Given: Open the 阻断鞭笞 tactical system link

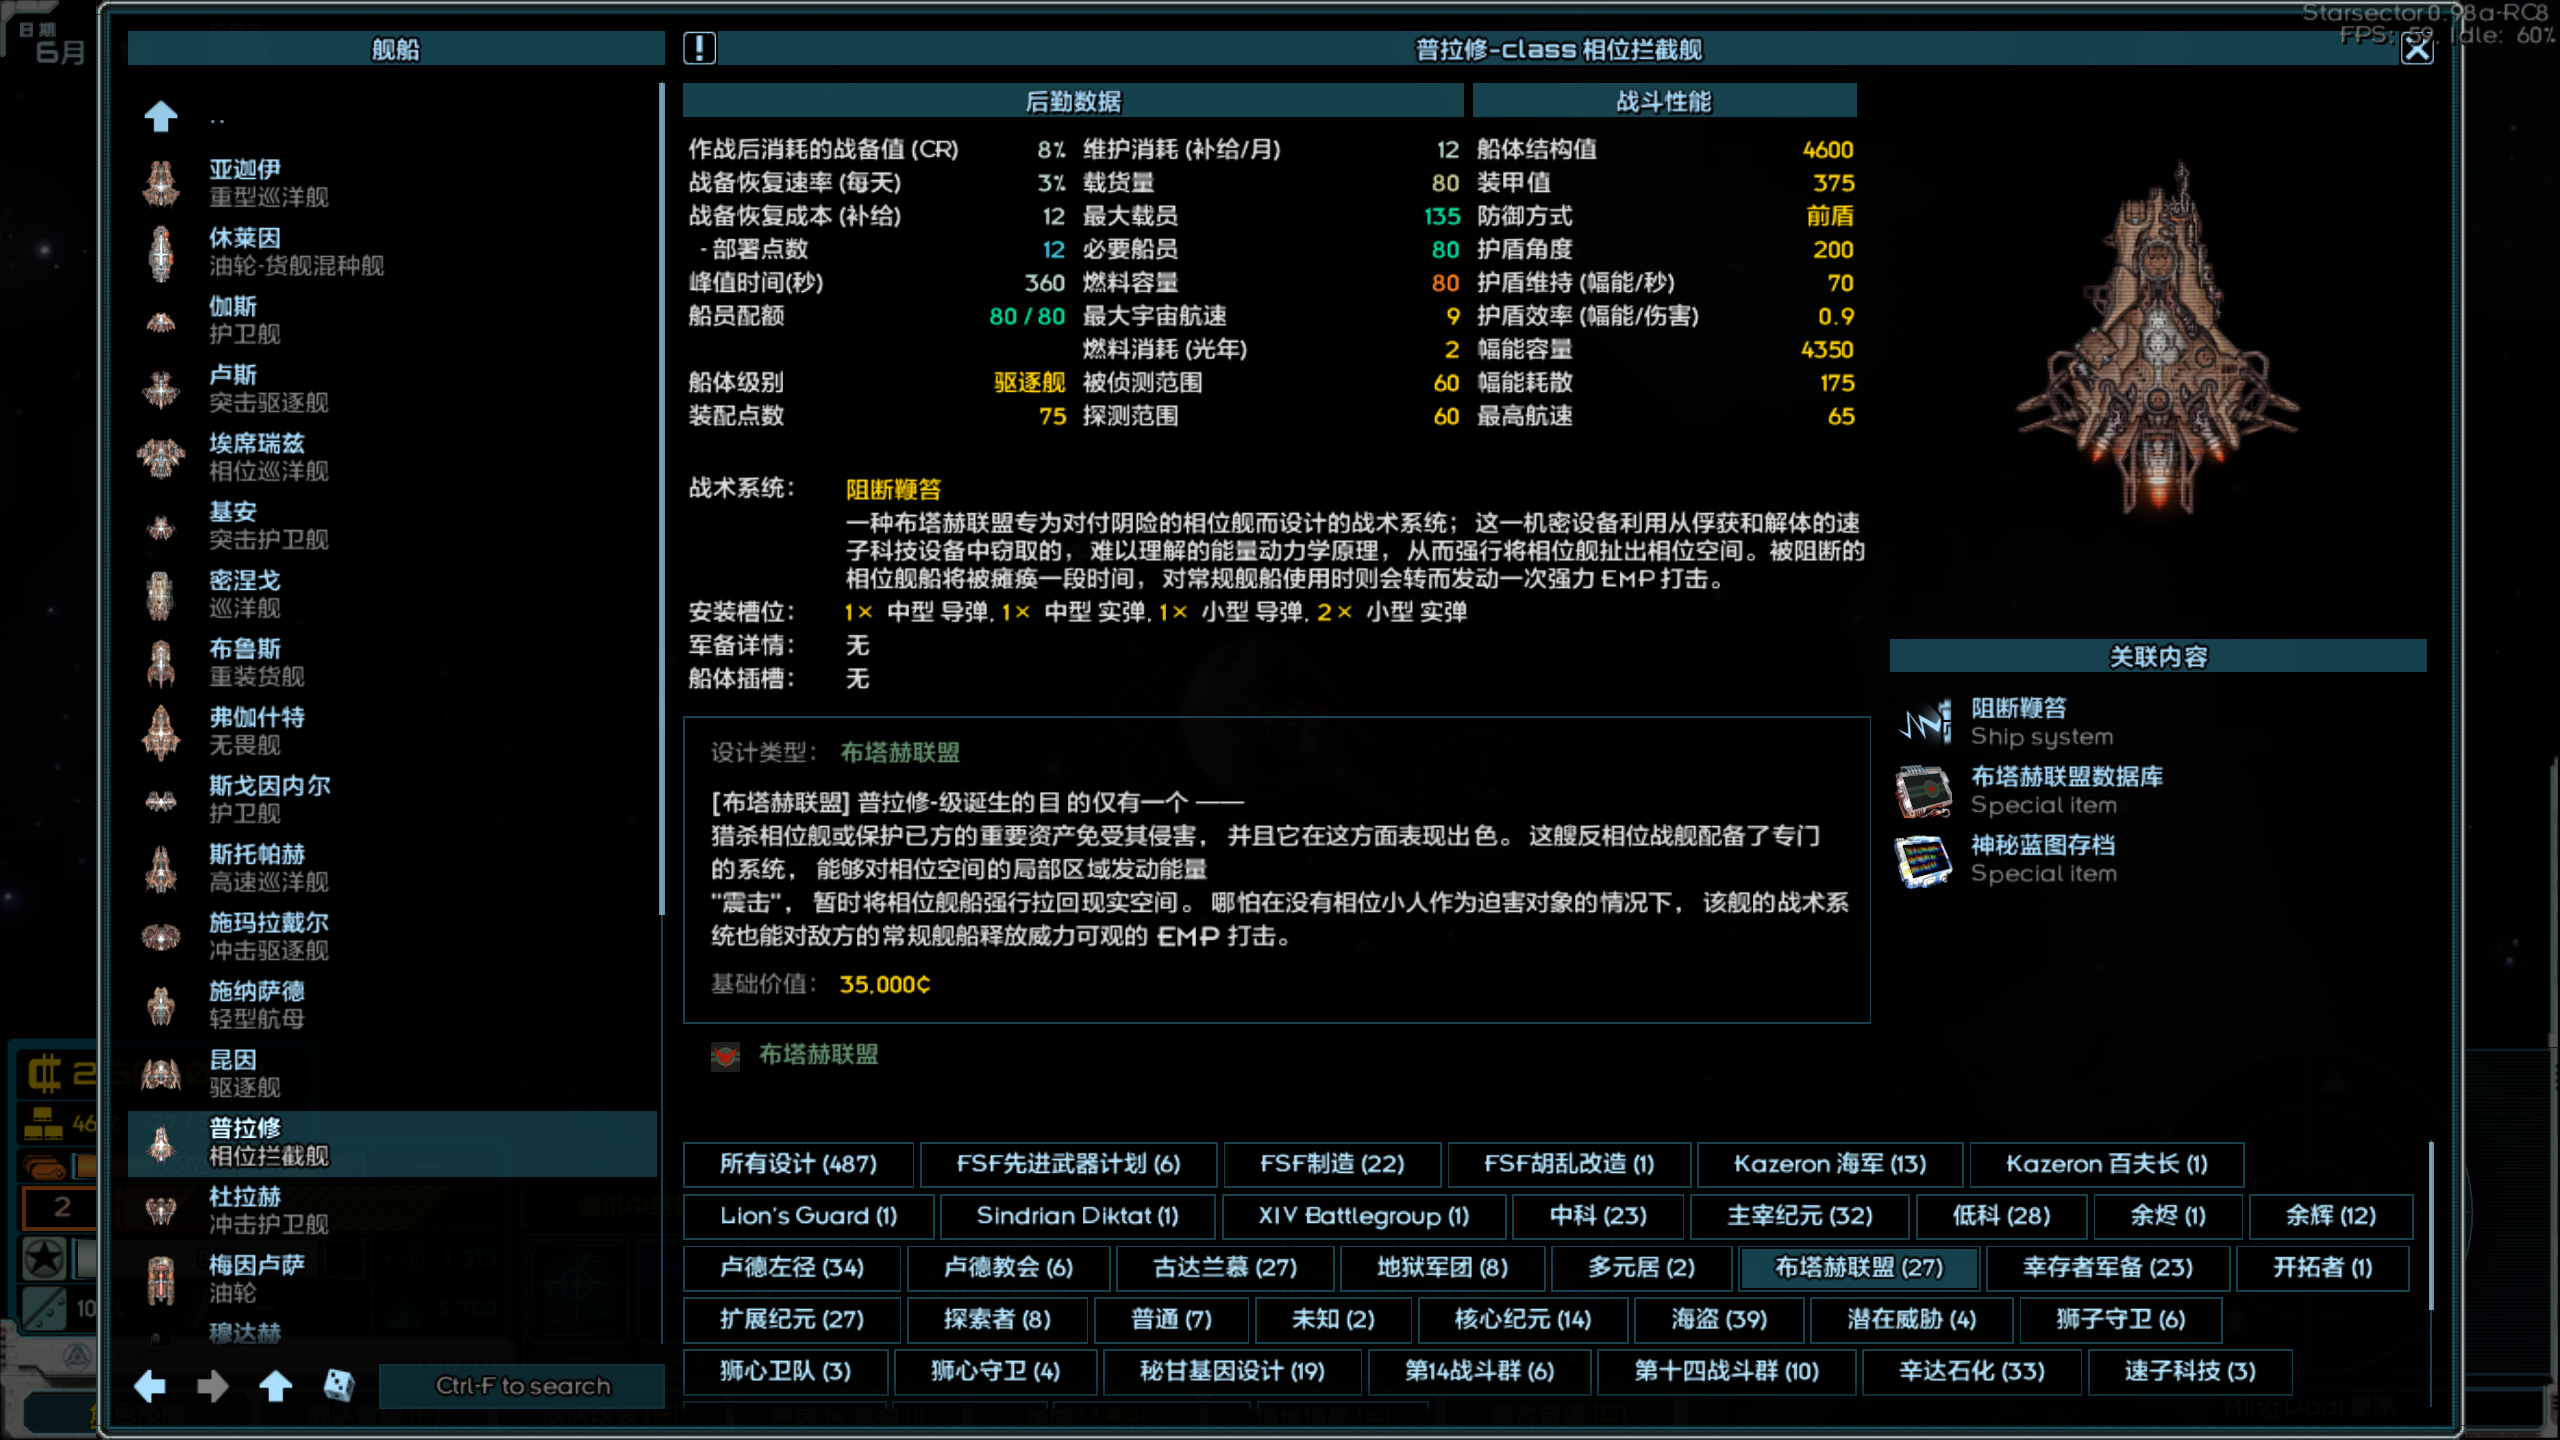Looking at the screenshot, I should tap(895, 490).
